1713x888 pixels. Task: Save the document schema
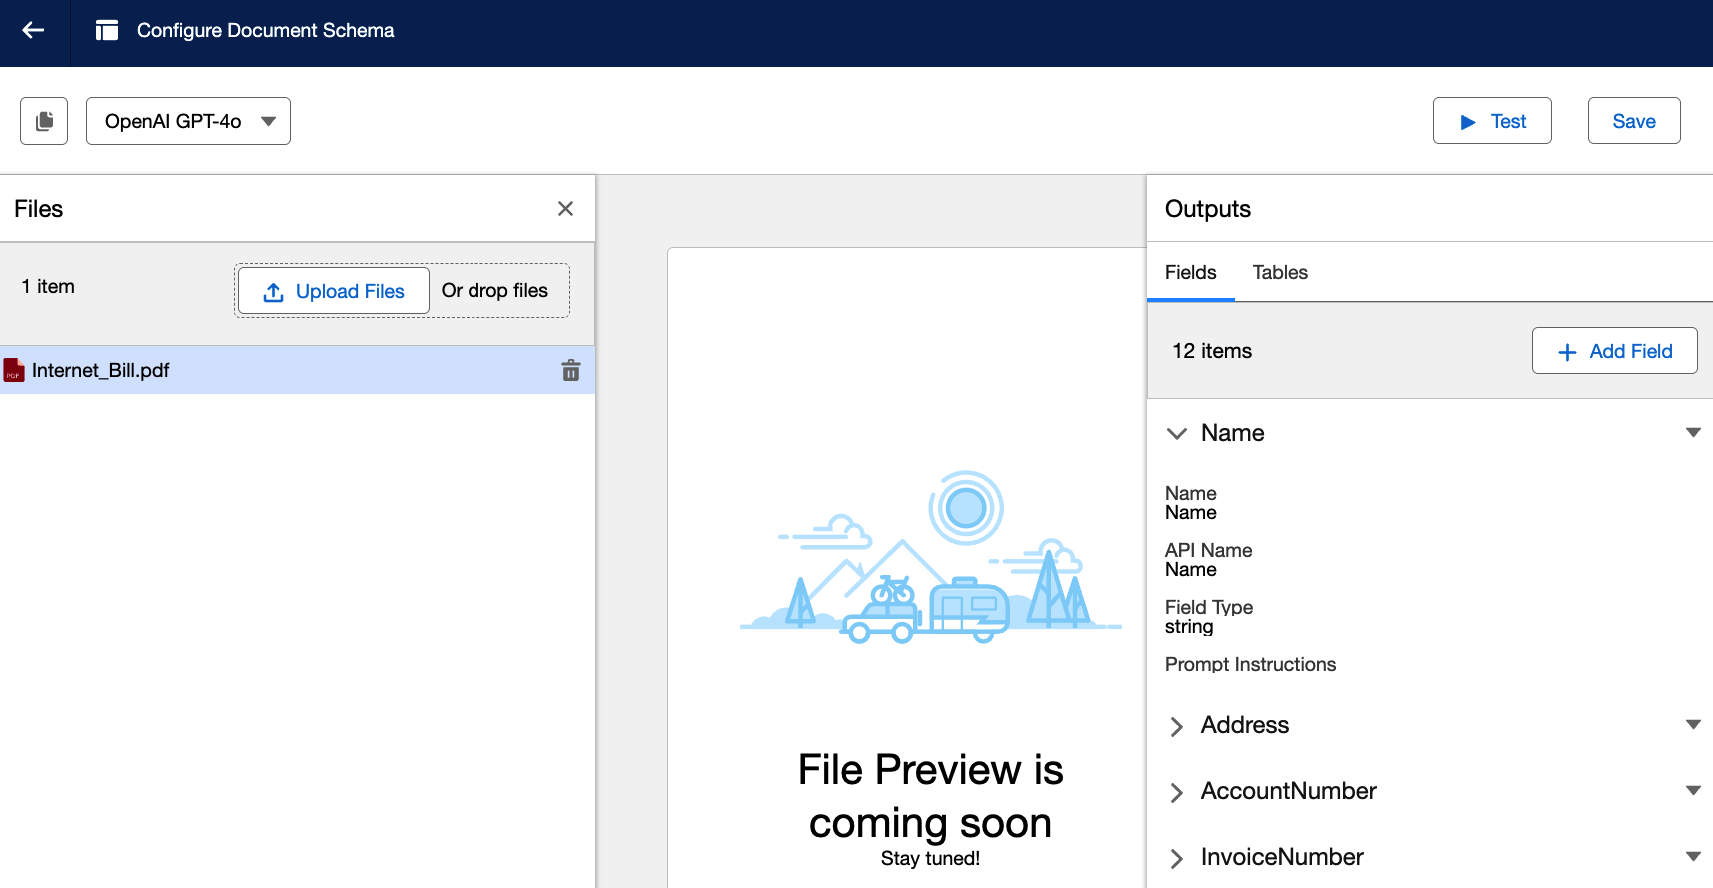(1634, 121)
